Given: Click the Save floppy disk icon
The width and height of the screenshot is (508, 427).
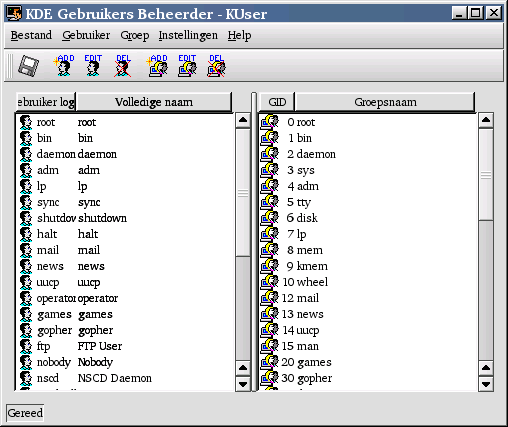Looking at the screenshot, I should tap(28, 66).
